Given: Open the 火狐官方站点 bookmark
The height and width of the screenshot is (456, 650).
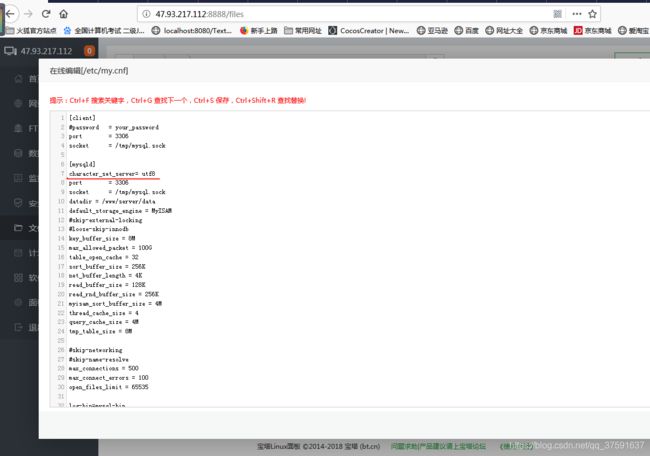Looking at the screenshot, I should tap(31, 30).
